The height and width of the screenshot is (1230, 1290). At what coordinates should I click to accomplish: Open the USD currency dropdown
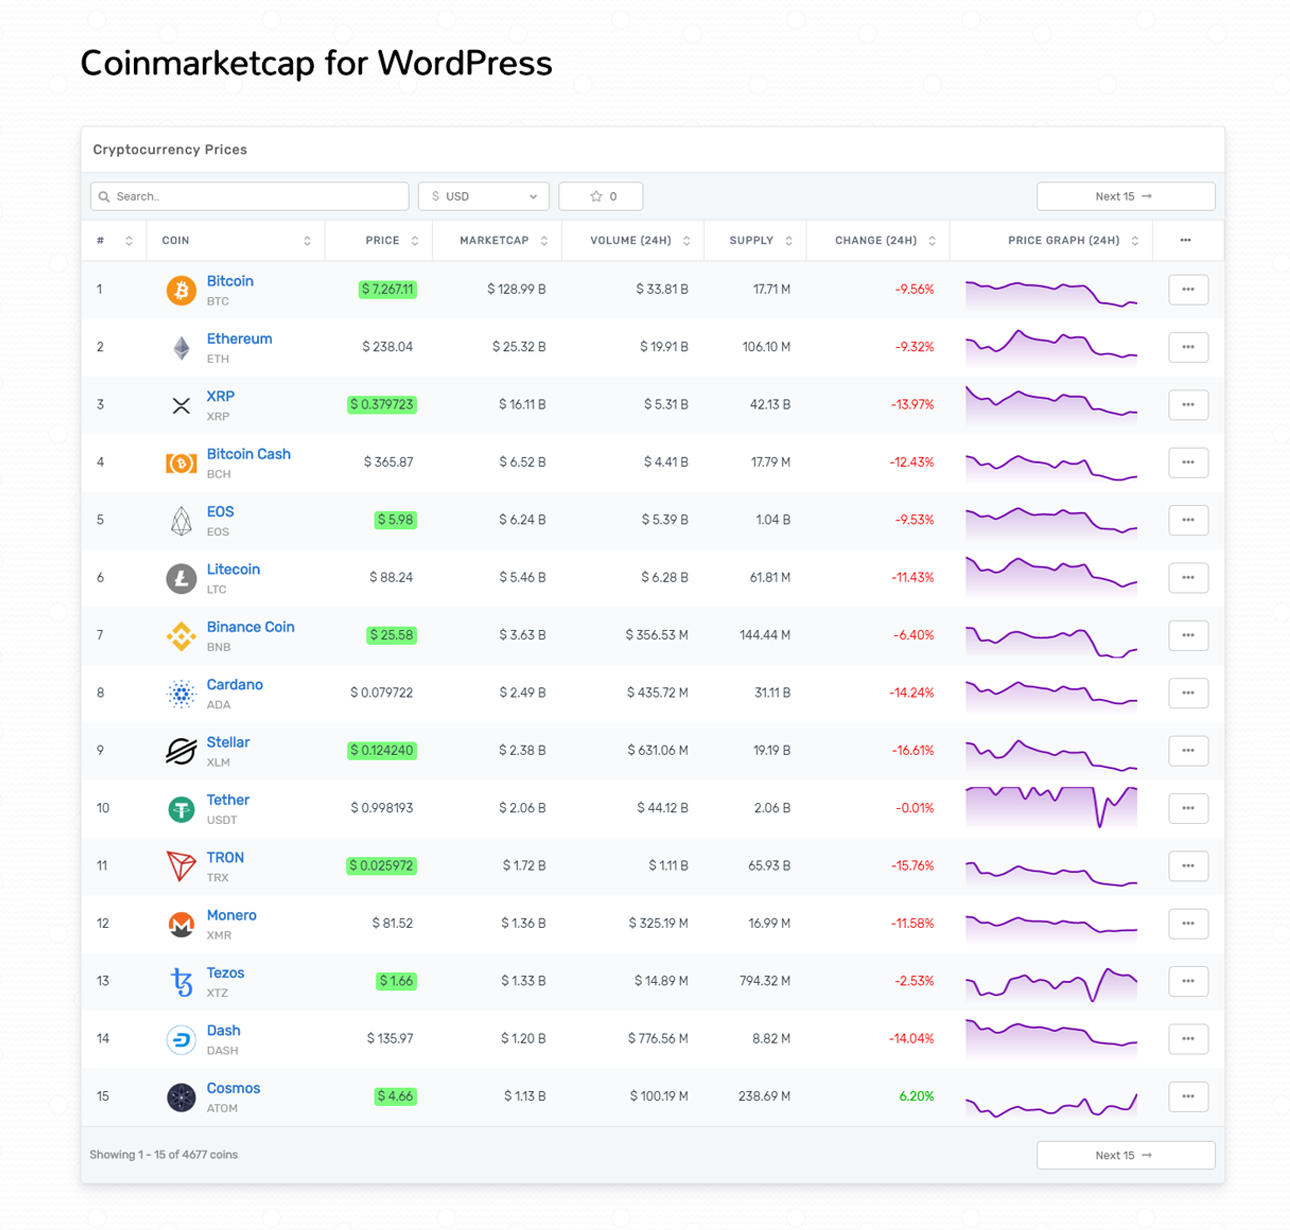click(x=484, y=196)
